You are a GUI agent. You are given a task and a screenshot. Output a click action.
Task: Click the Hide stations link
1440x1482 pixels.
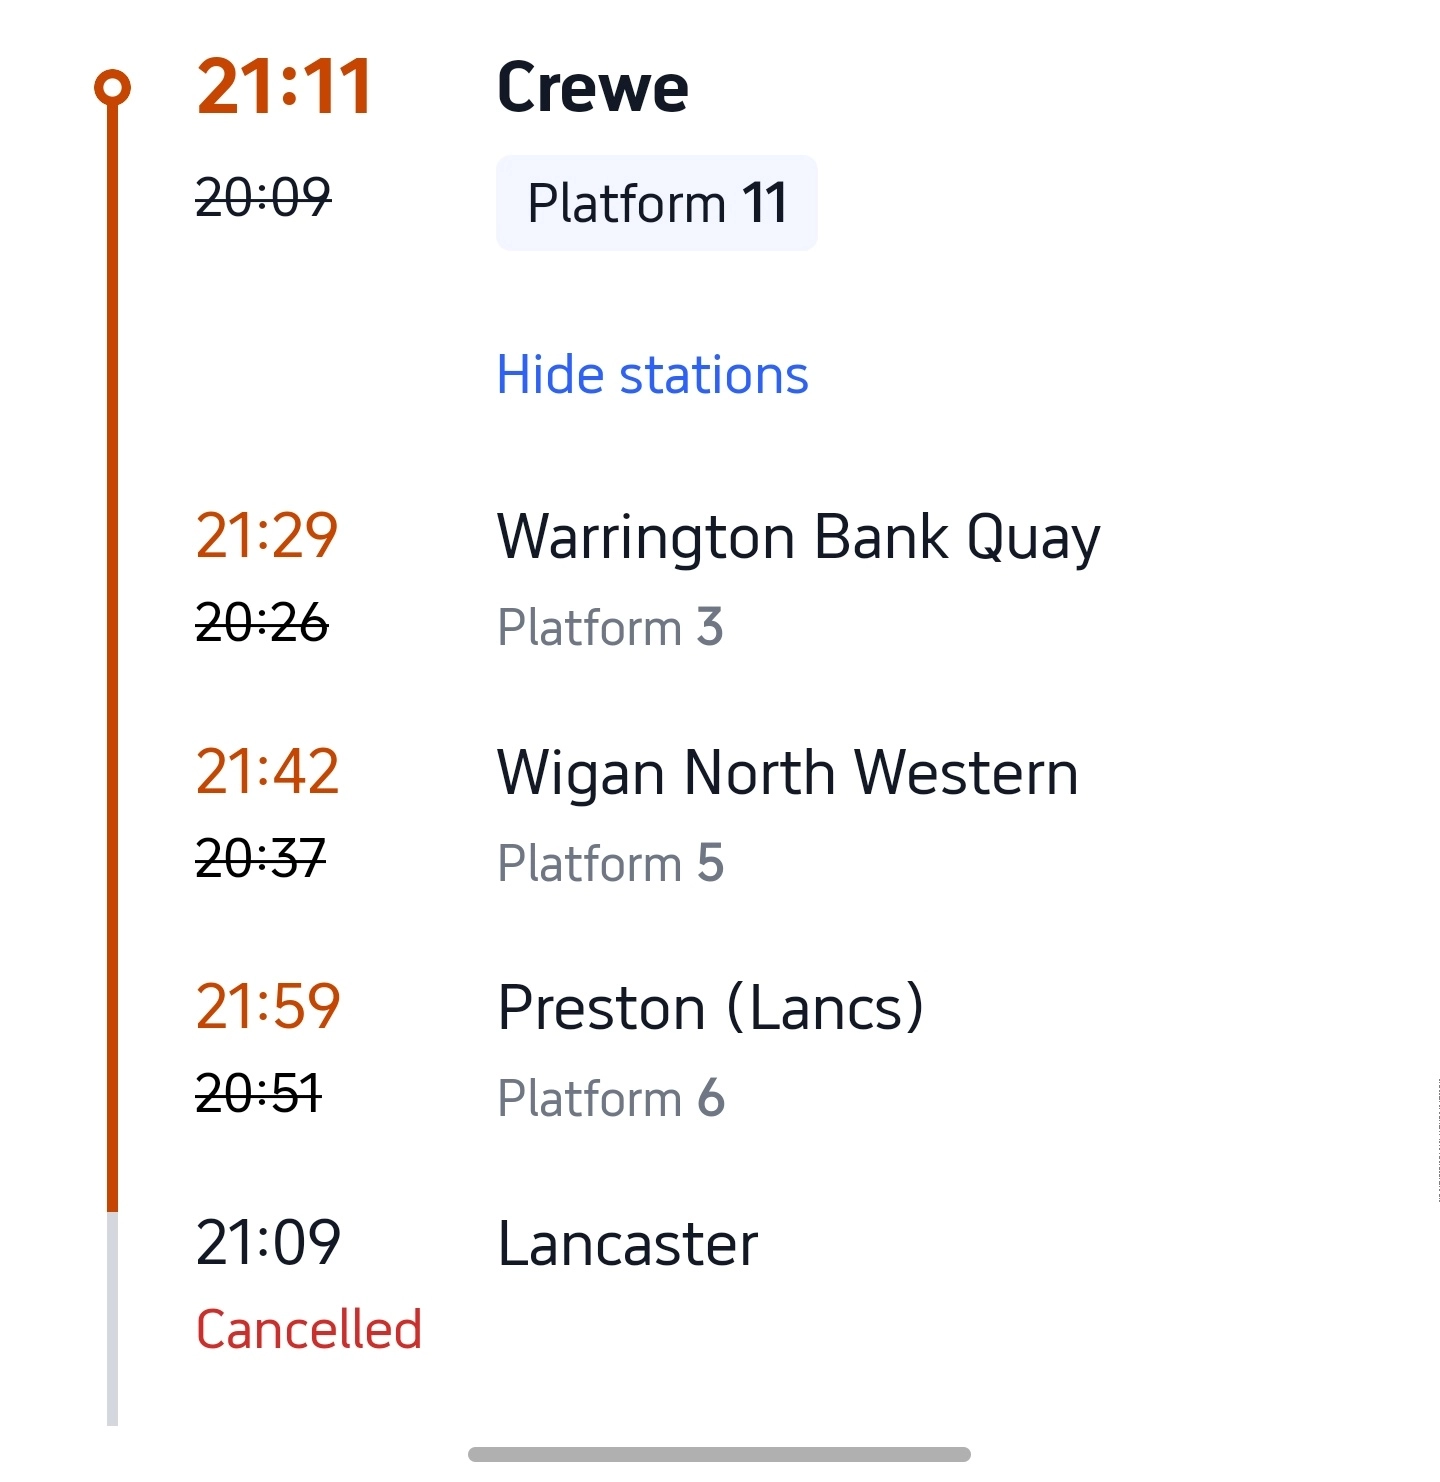(x=652, y=376)
